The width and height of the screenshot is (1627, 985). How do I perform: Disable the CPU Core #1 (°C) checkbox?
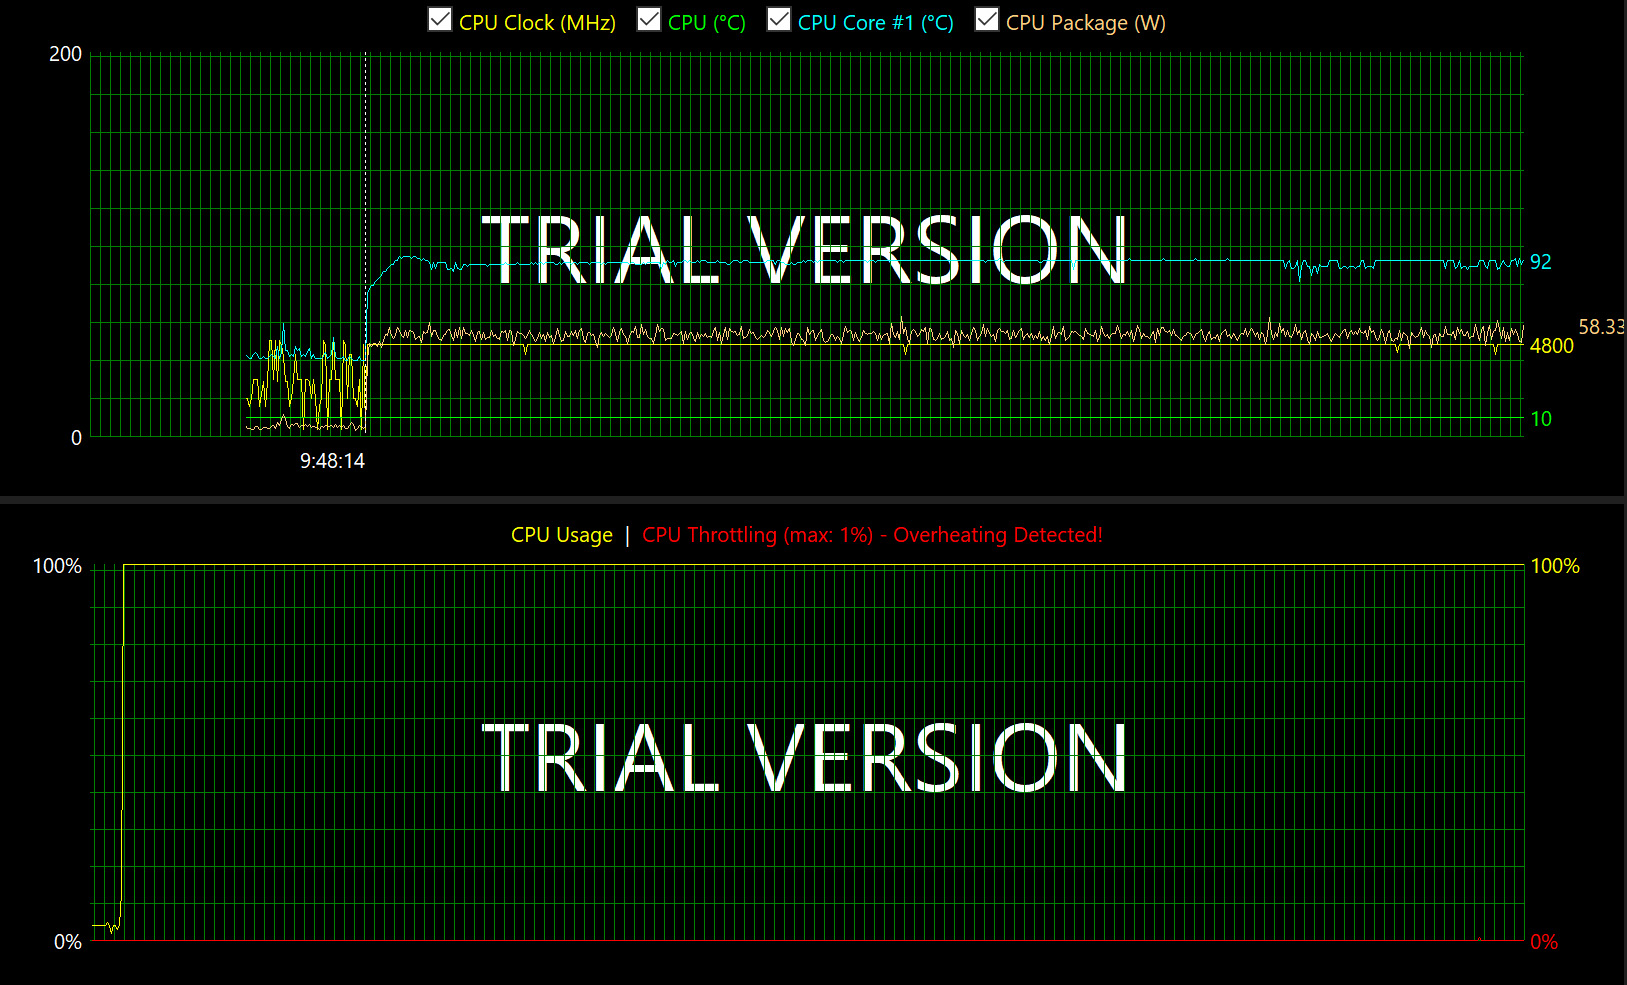click(779, 19)
